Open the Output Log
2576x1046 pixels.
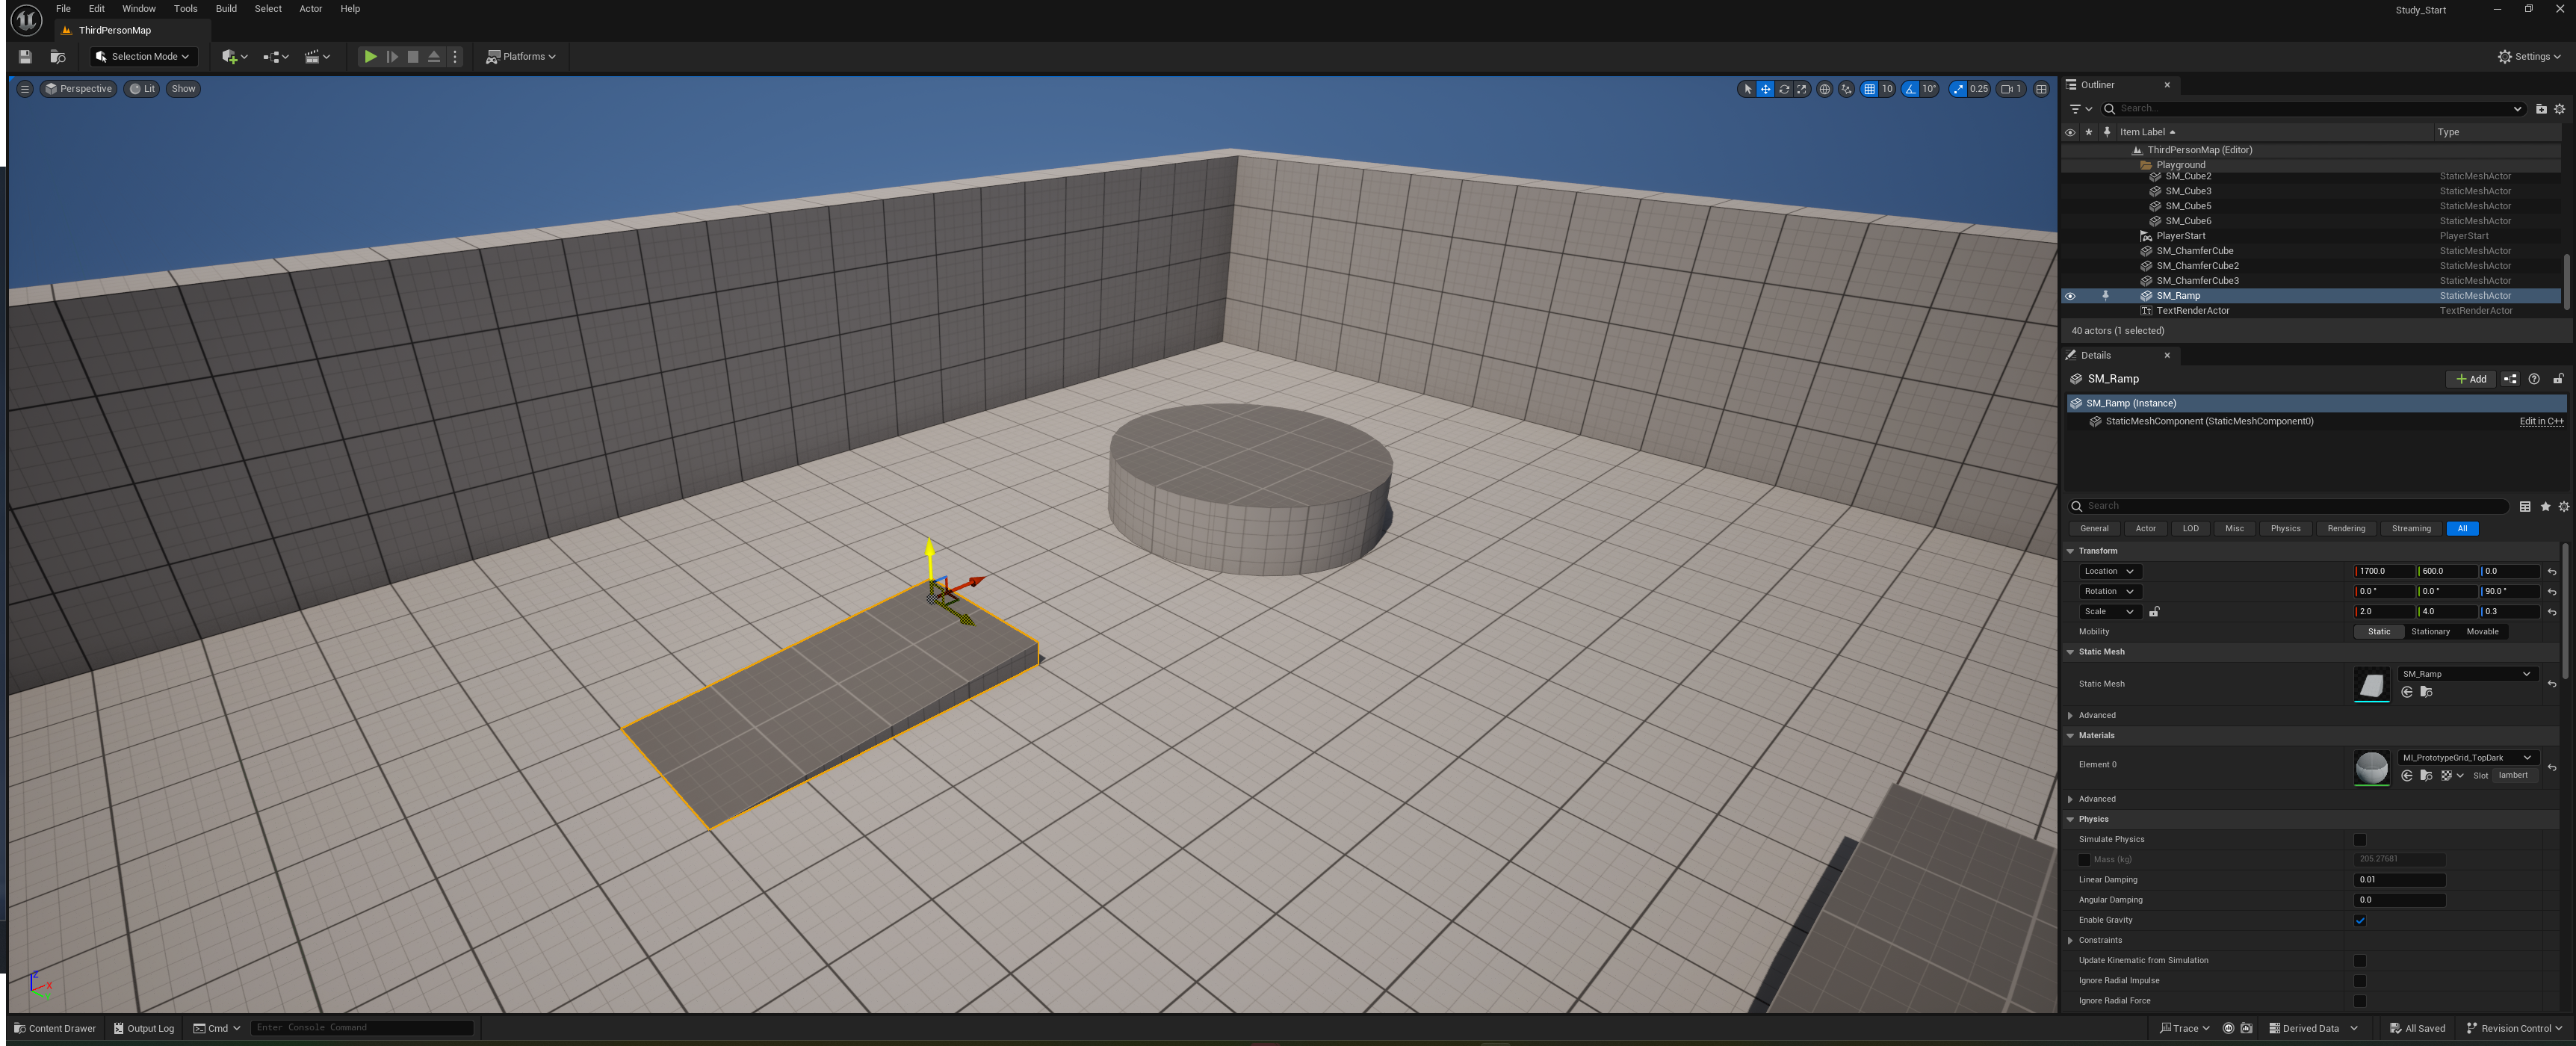144,1028
